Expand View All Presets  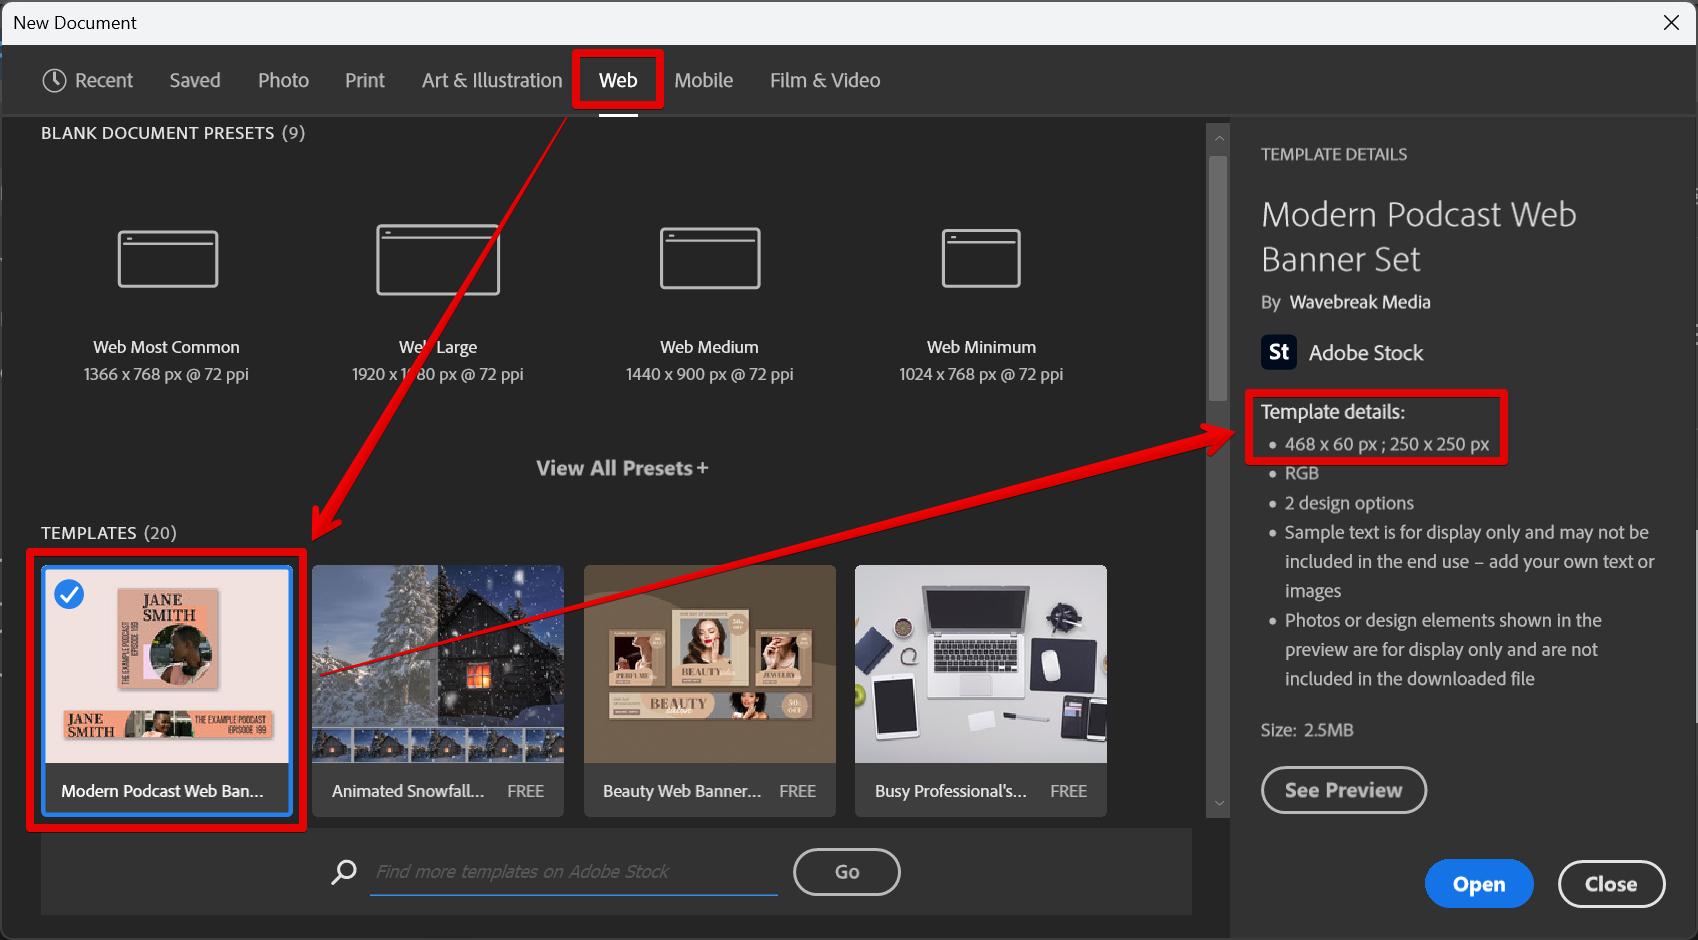(x=621, y=468)
